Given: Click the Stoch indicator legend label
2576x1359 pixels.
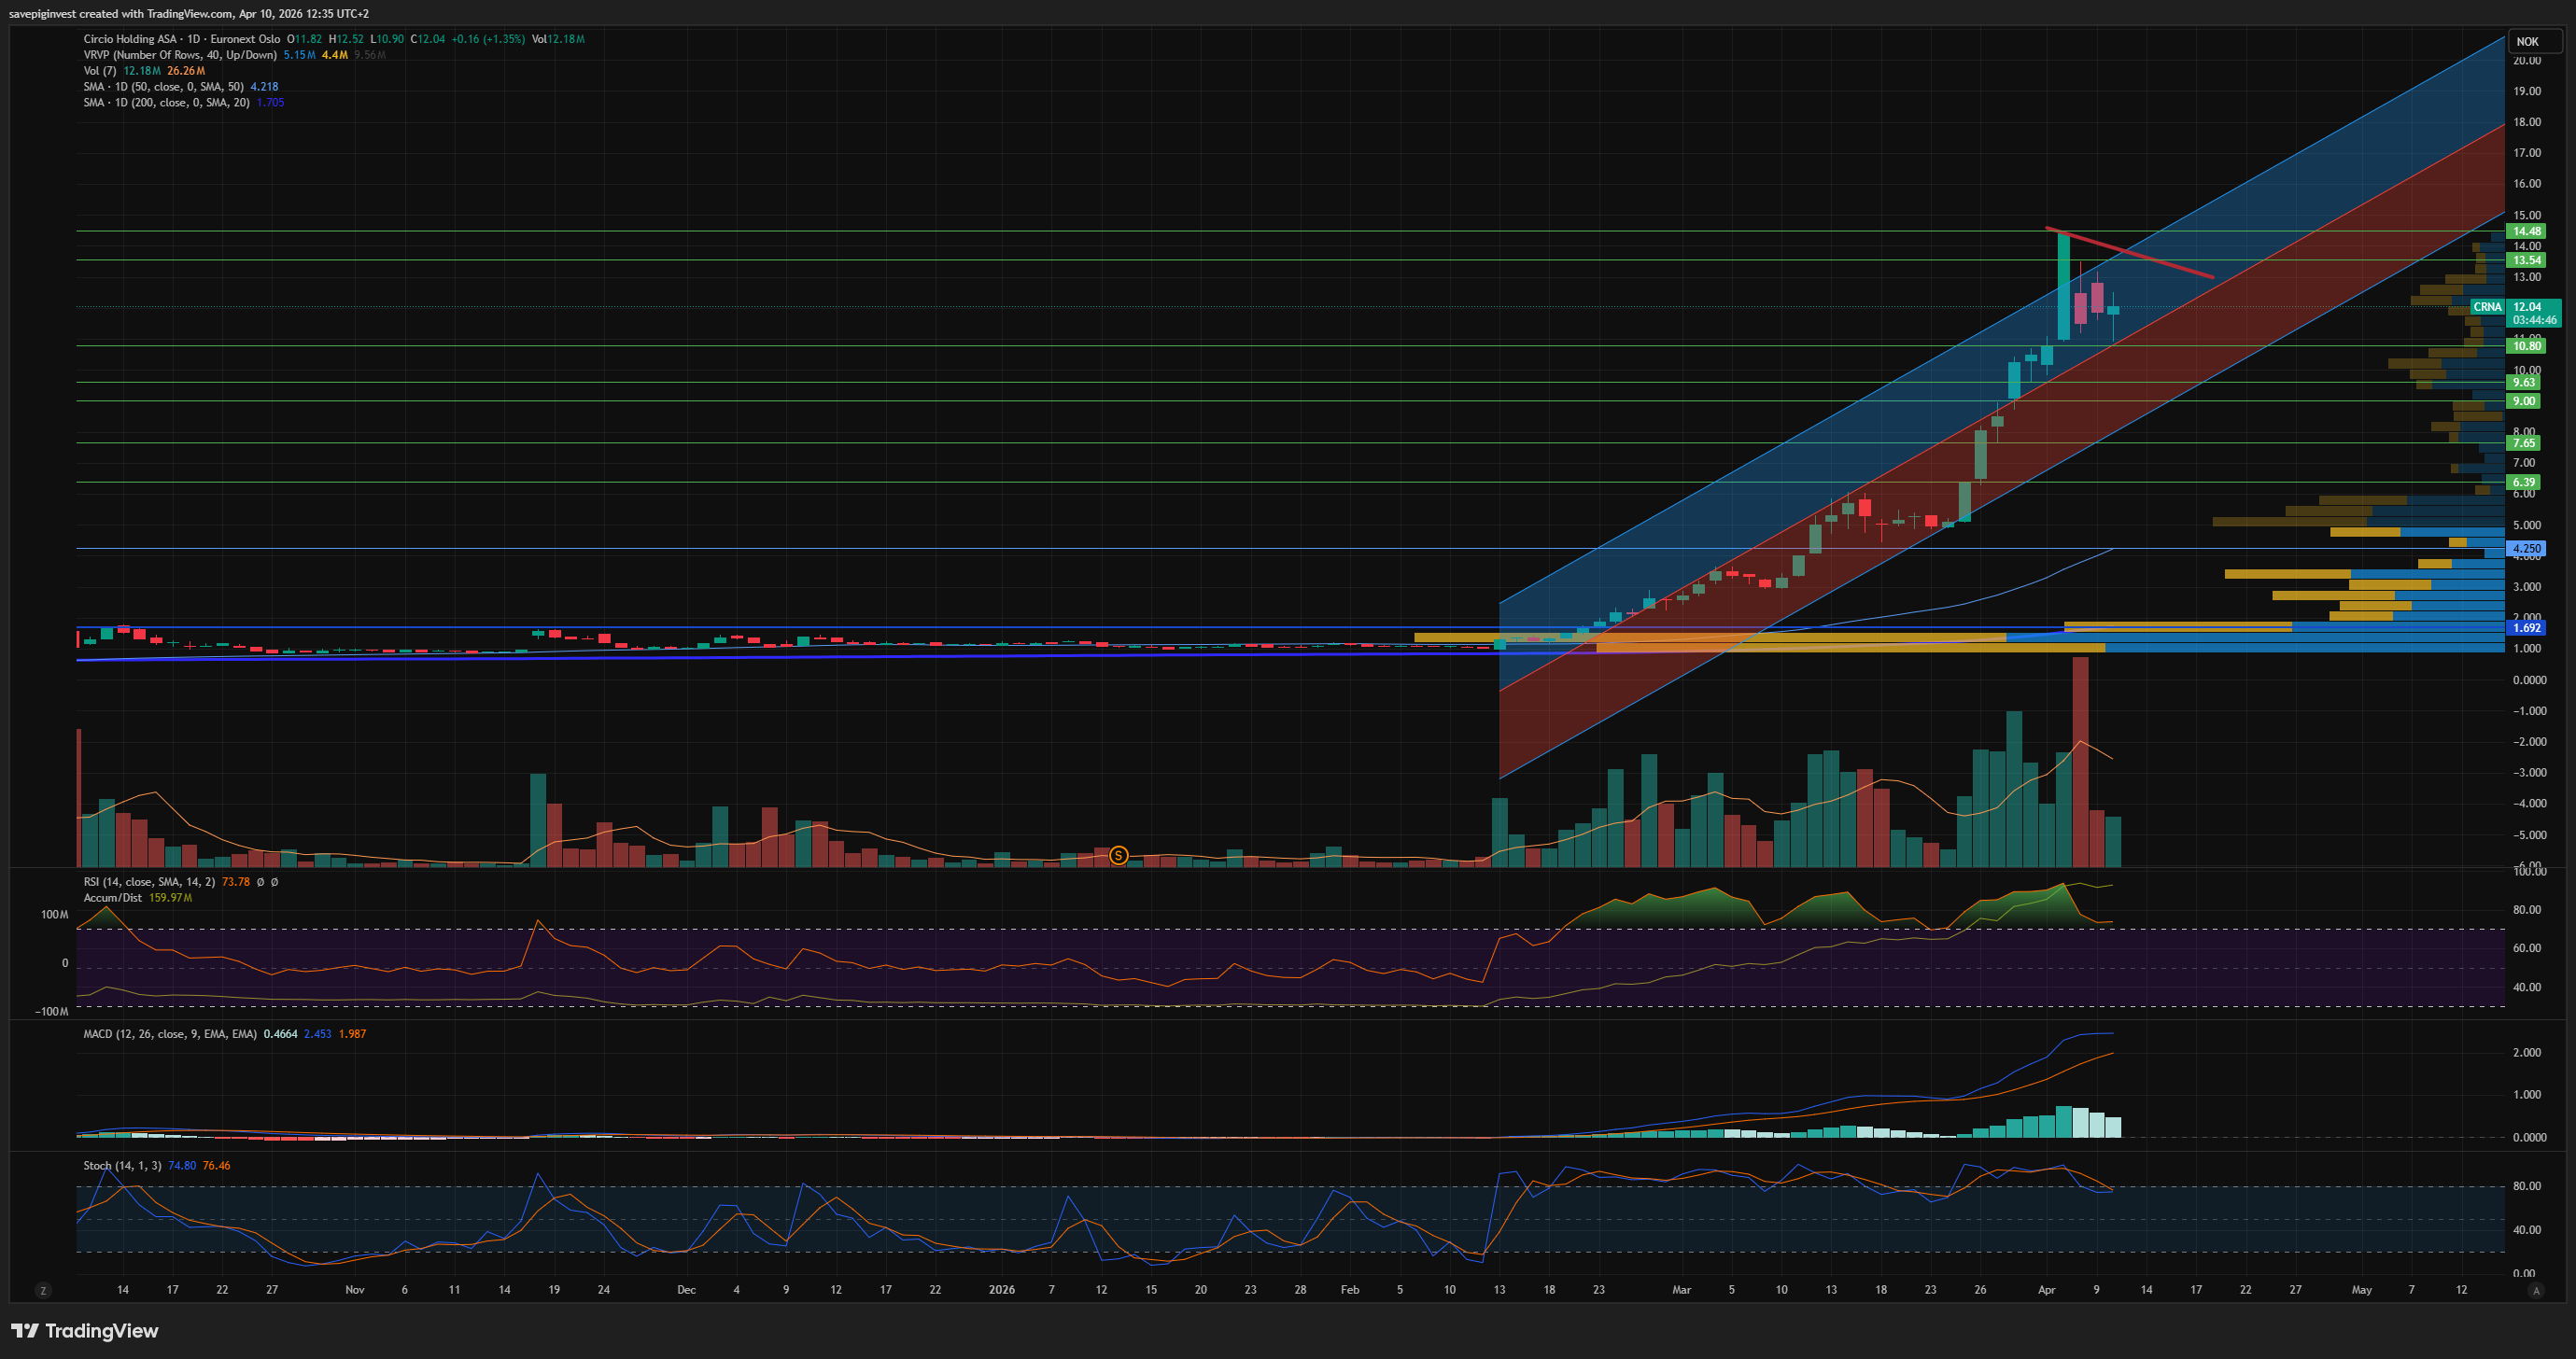Looking at the screenshot, I should tap(122, 1166).
